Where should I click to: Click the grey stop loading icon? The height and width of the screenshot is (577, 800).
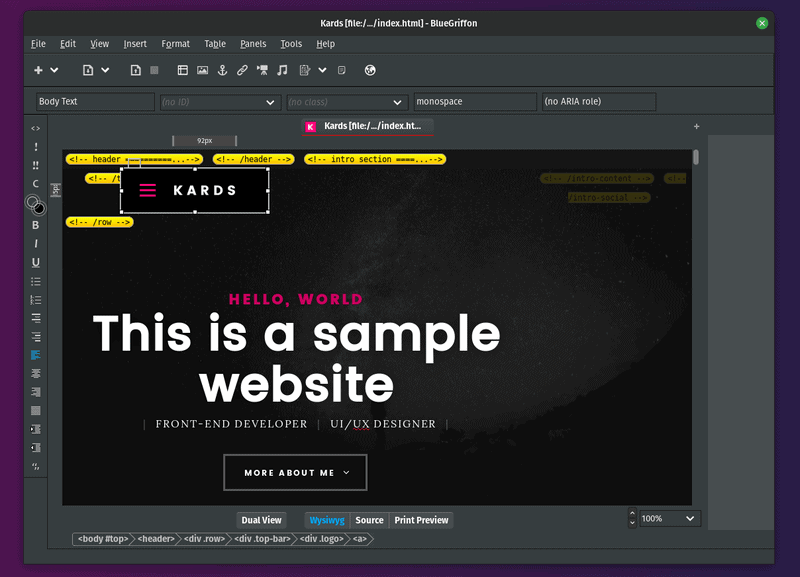pos(154,70)
